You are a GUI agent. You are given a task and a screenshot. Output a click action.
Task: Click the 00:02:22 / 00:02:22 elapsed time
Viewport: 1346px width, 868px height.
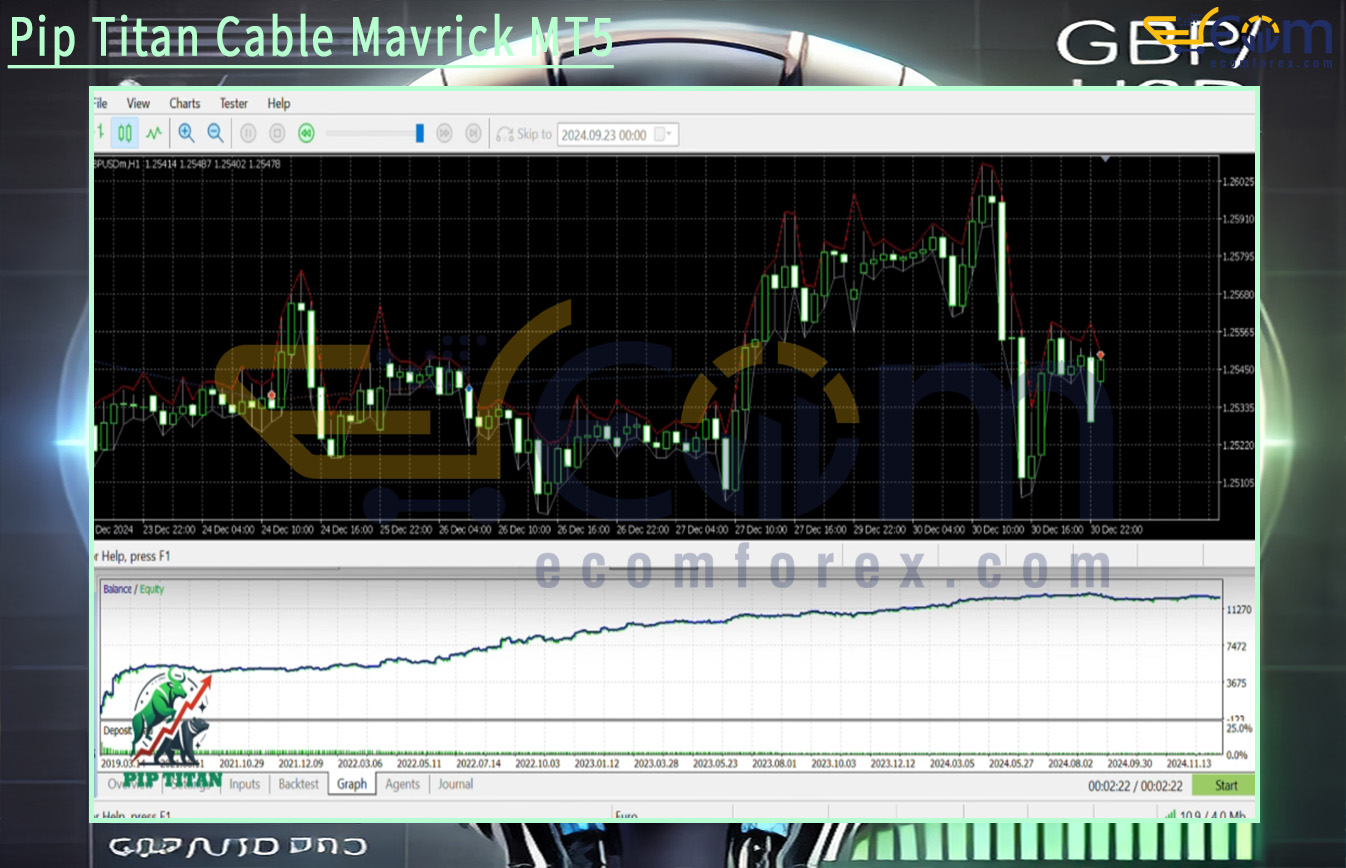tap(1134, 786)
